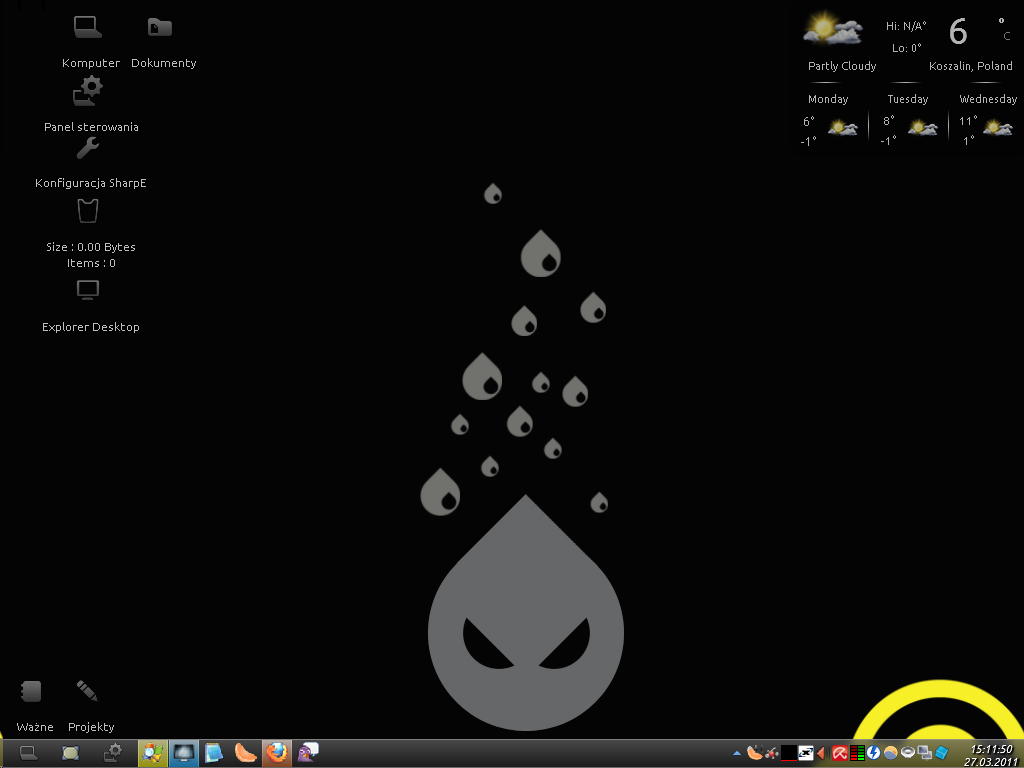Click the large temperature 6 reading

[x=958, y=31]
